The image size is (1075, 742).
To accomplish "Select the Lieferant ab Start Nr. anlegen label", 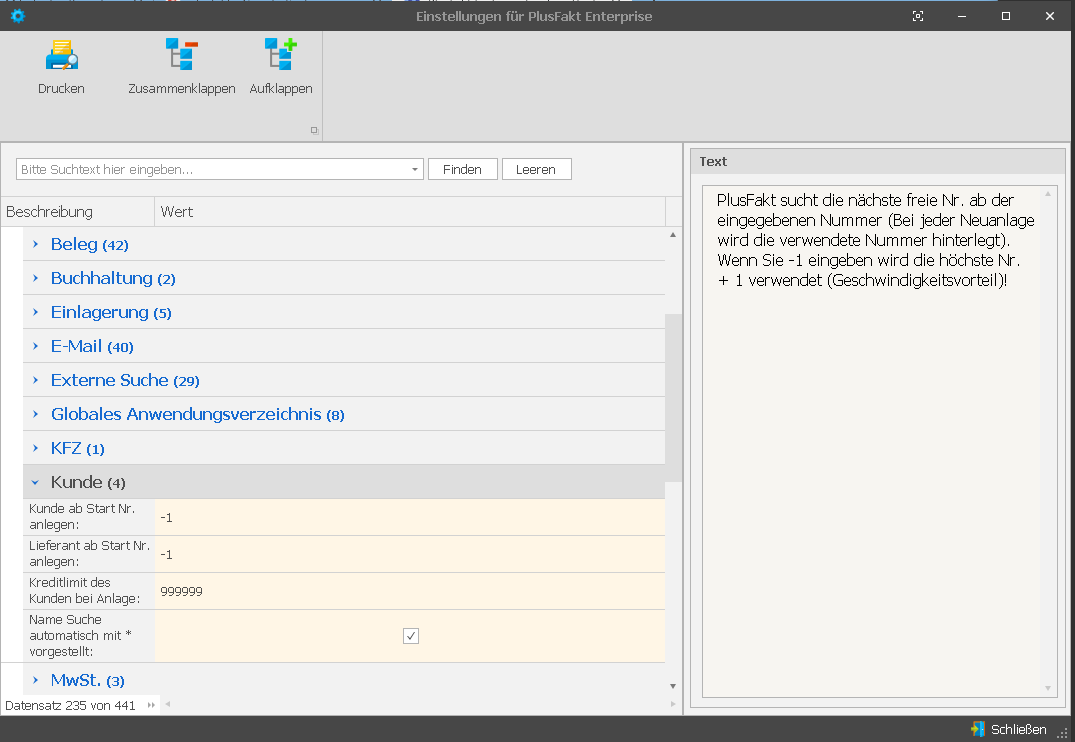I will [x=88, y=554].
